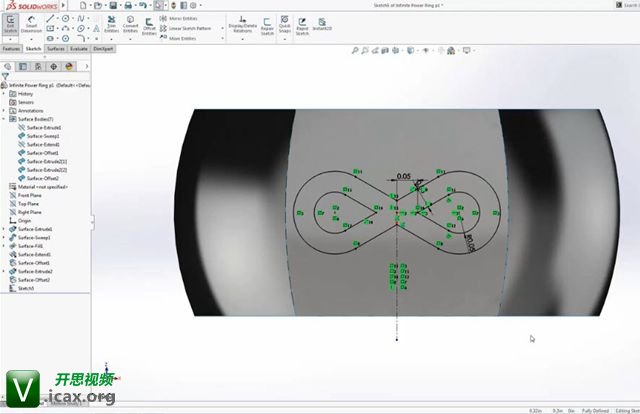This screenshot has height=414, width=640.
Task: Click the Exit Sketch button
Action: coord(10,24)
